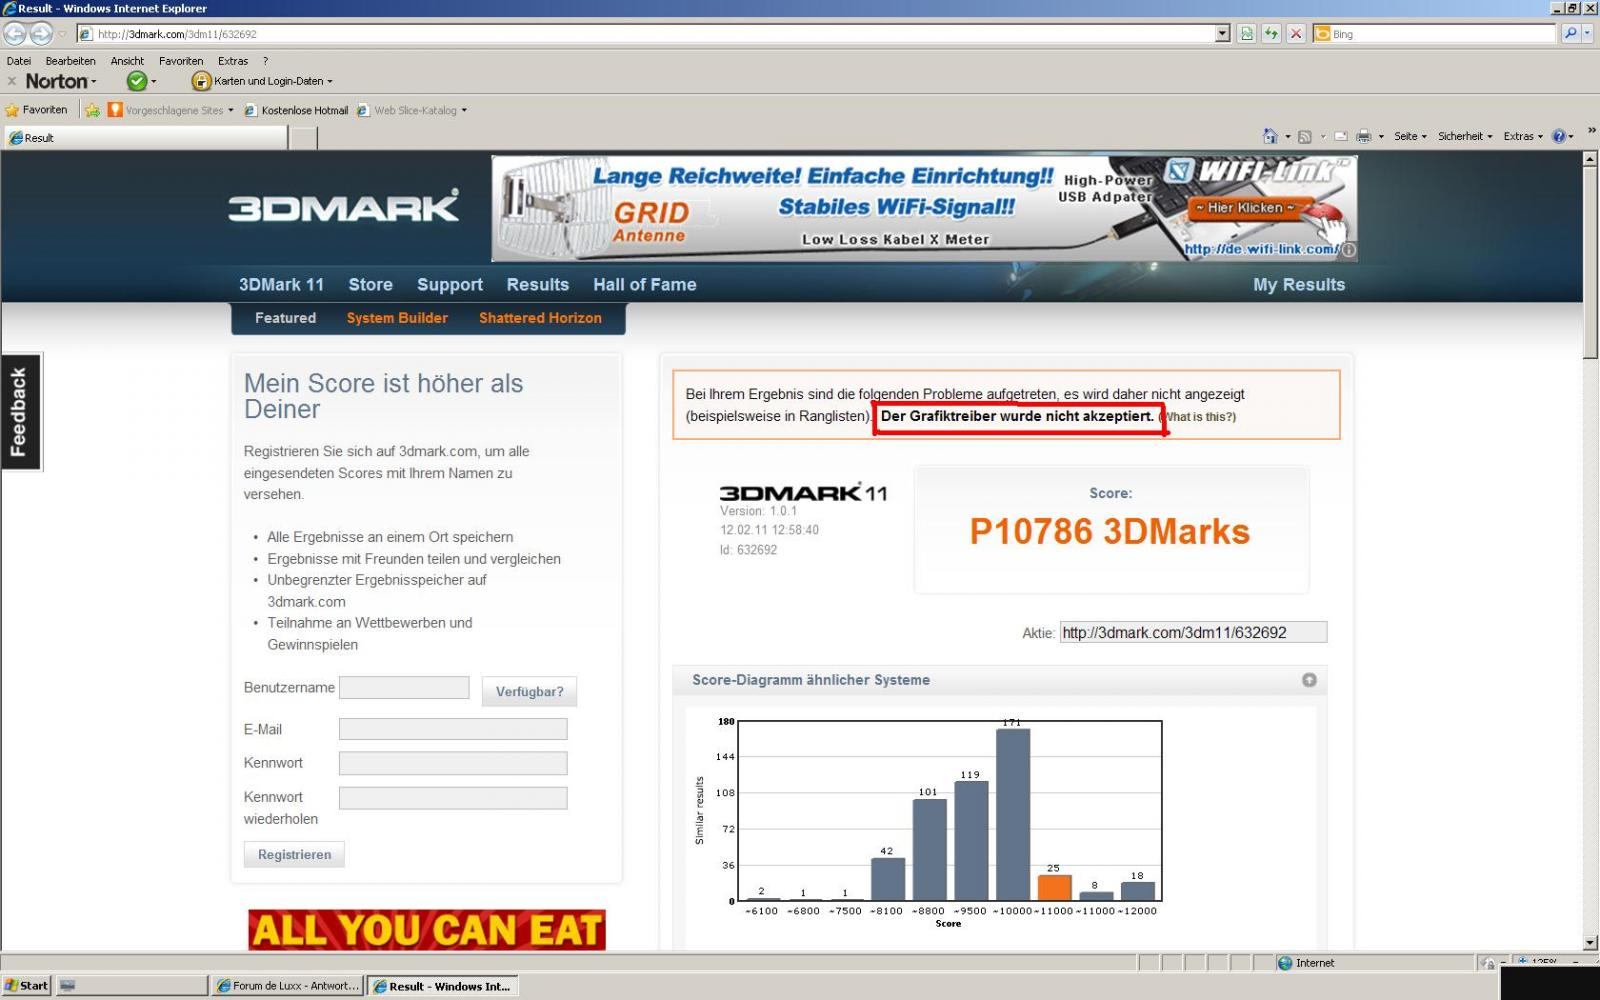Viewport: 1600px width, 1000px height.
Task: Open My Results link
Action: pyautogui.click(x=1299, y=285)
